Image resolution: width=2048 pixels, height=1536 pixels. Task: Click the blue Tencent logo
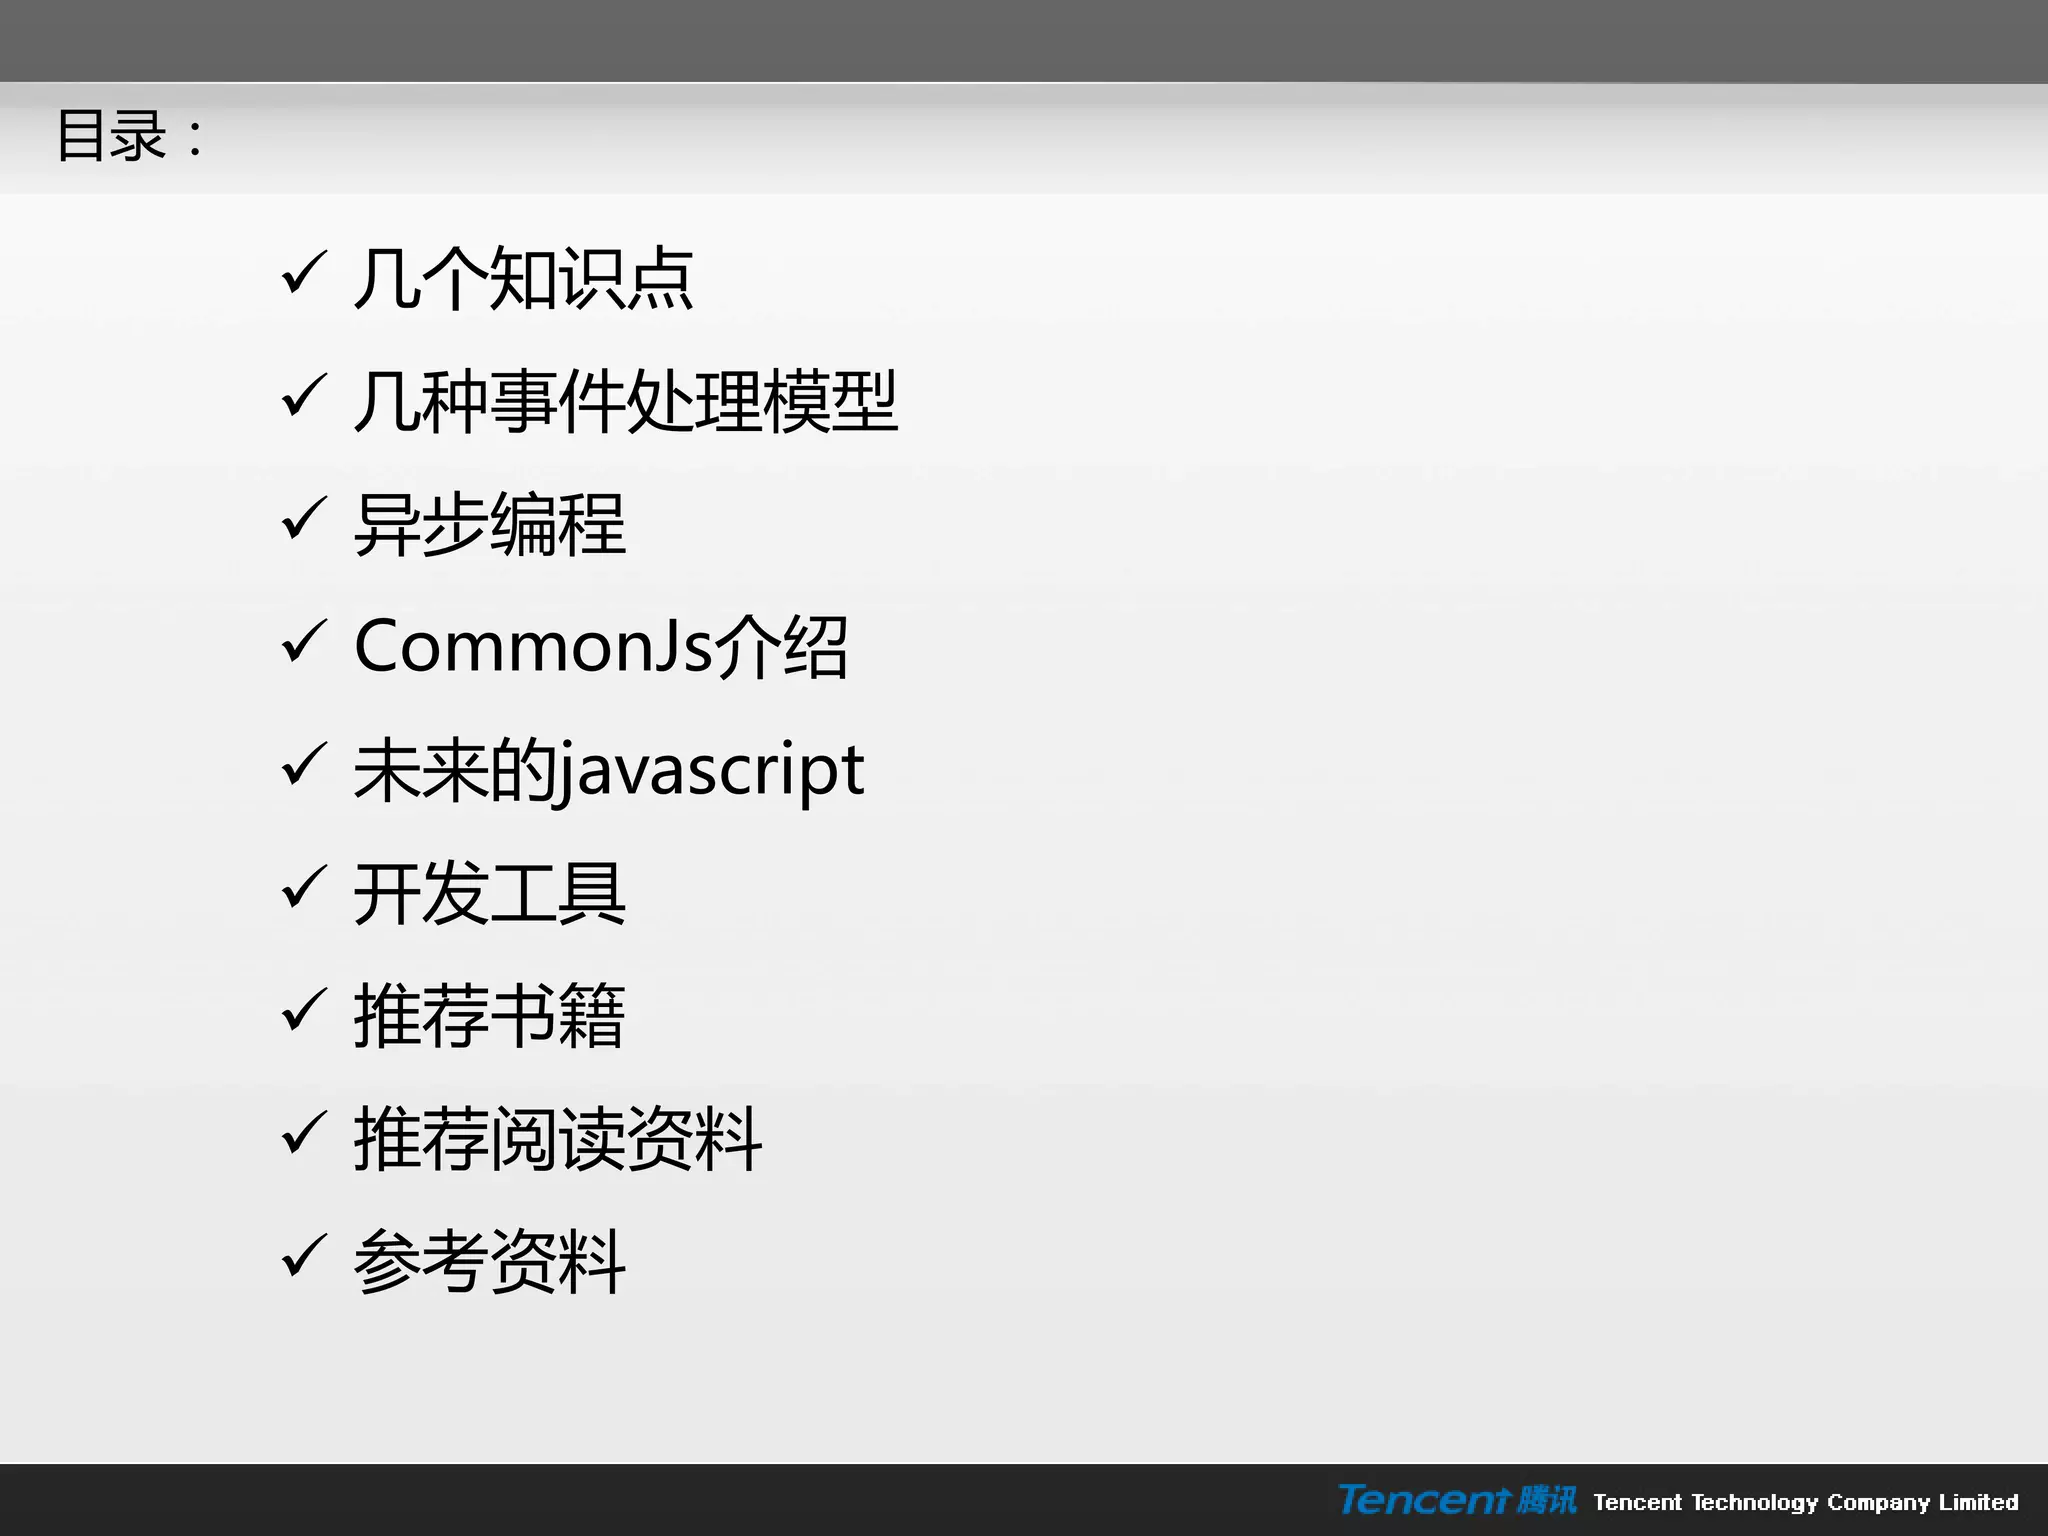click(1456, 1500)
